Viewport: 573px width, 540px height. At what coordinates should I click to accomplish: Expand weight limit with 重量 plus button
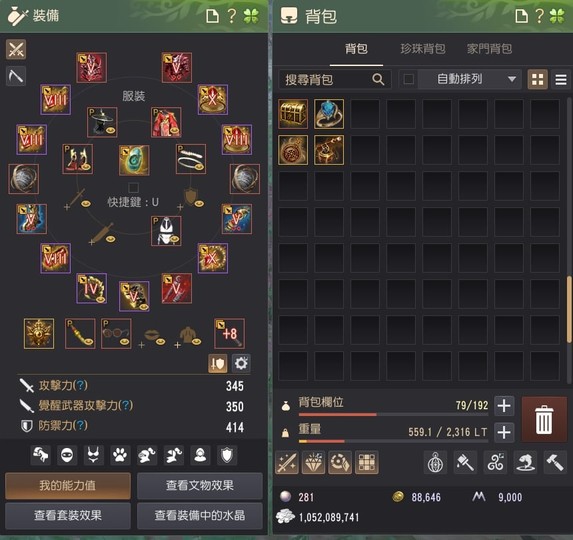tap(504, 433)
